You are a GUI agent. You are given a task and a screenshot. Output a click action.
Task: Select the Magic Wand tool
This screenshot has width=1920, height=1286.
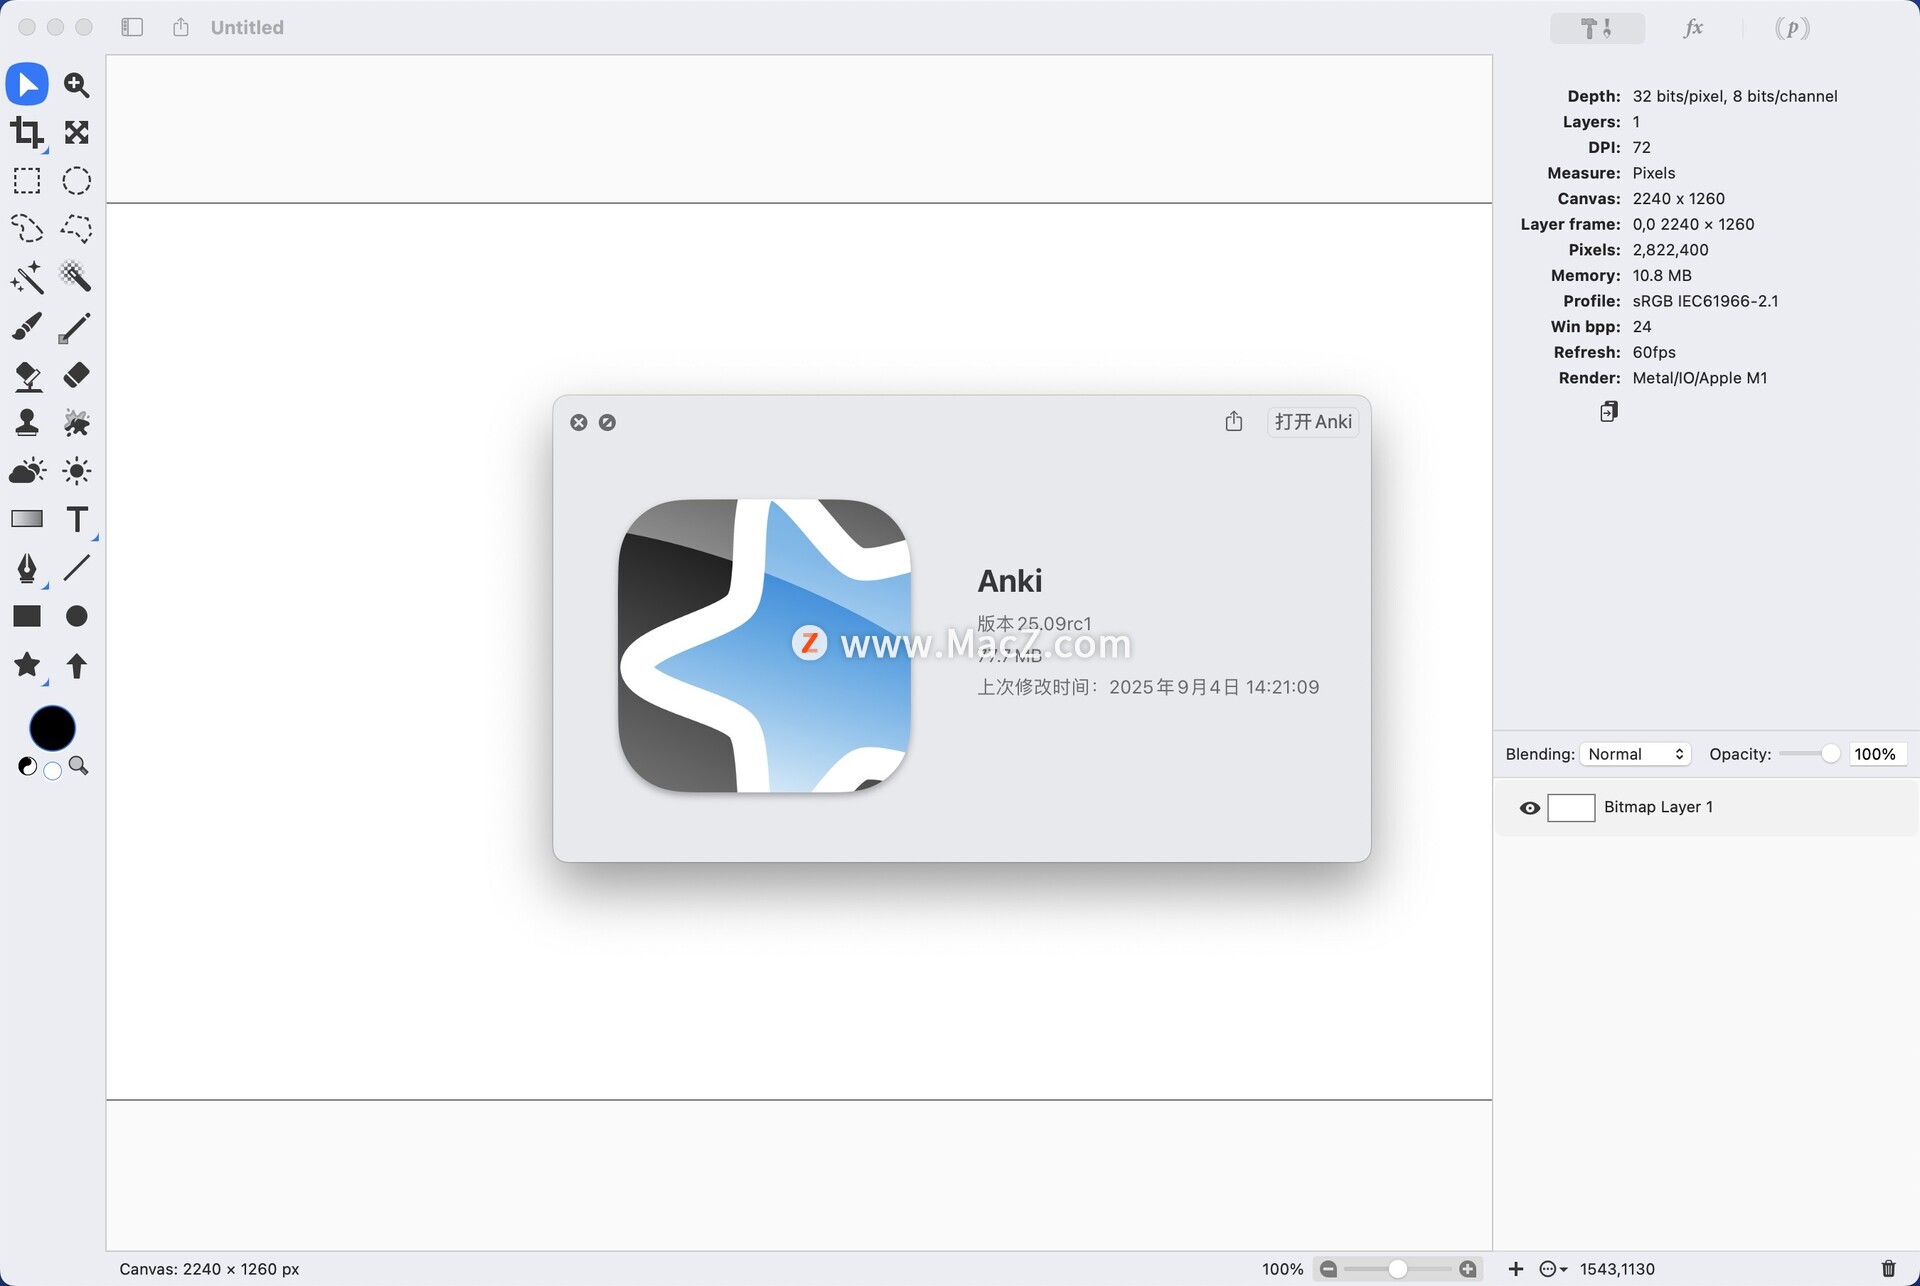27,277
